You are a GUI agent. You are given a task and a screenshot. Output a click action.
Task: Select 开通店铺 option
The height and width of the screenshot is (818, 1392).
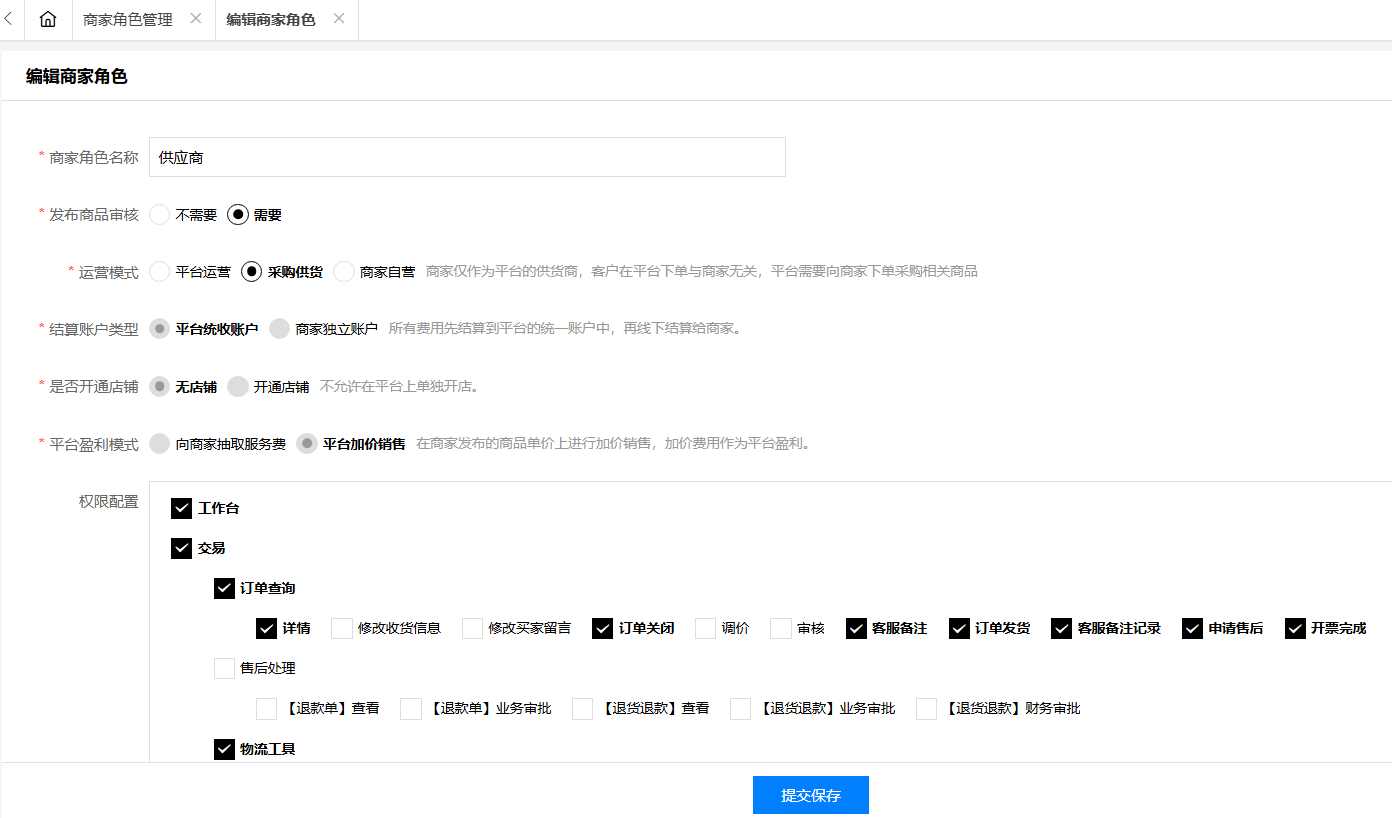coord(238,387)
